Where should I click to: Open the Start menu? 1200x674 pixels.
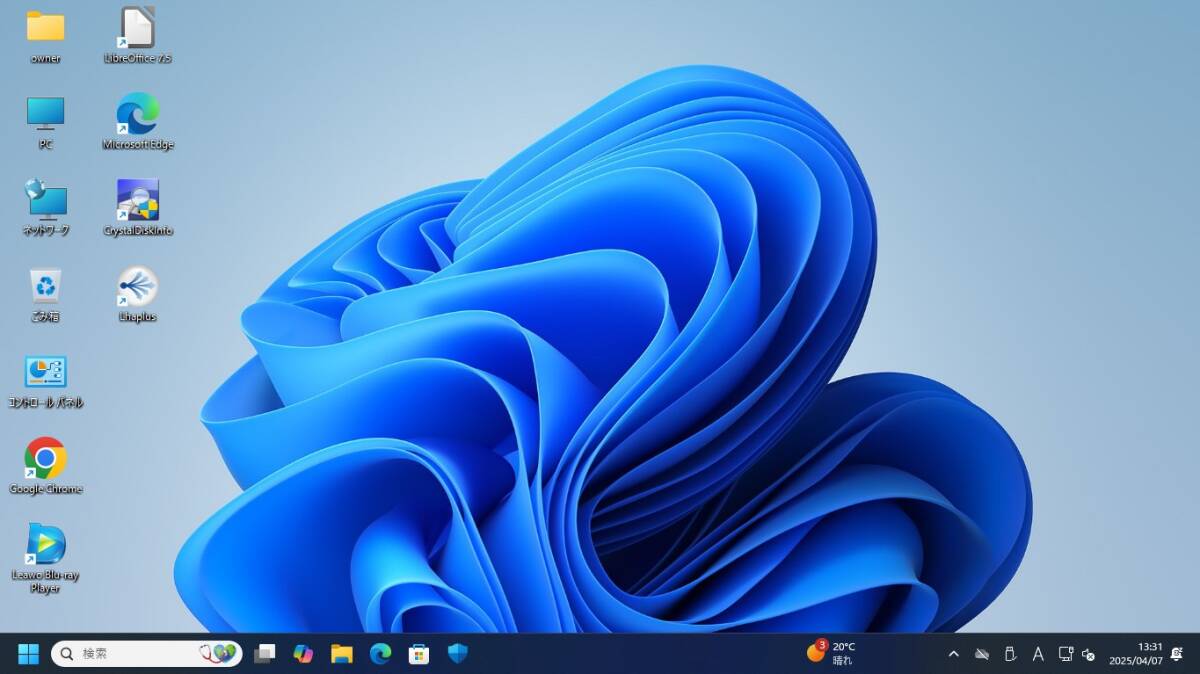click(26, 652)
